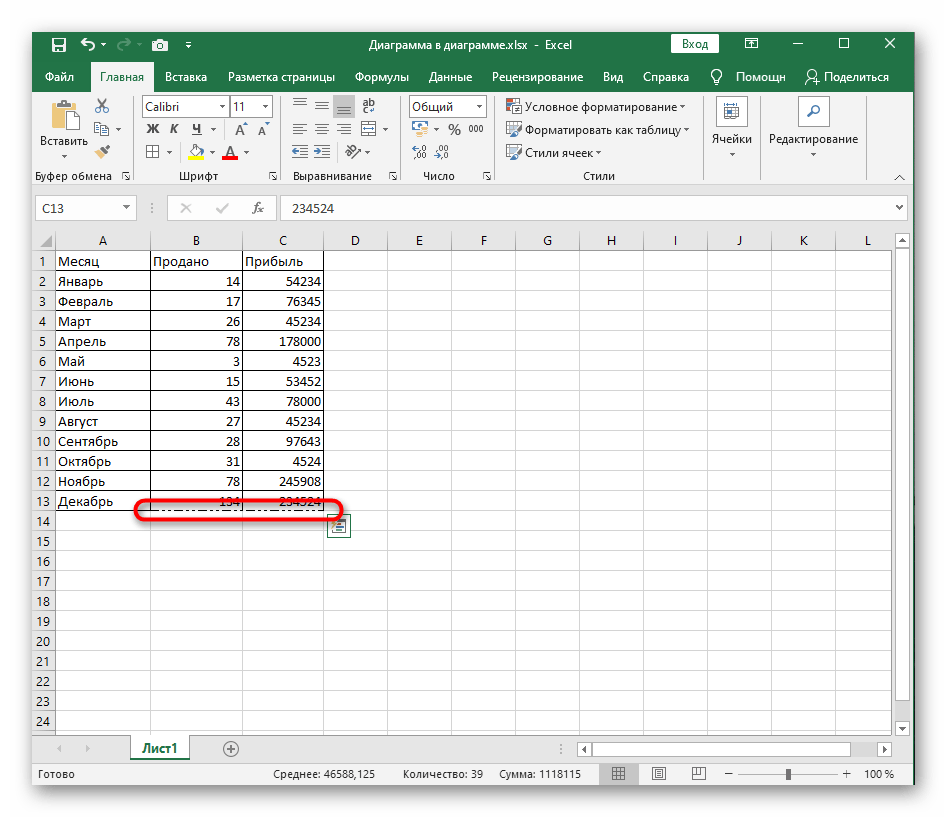This screenshot has height=817, width=947.
Task: Click the Поделиться share button
Action: coord(846,77)
